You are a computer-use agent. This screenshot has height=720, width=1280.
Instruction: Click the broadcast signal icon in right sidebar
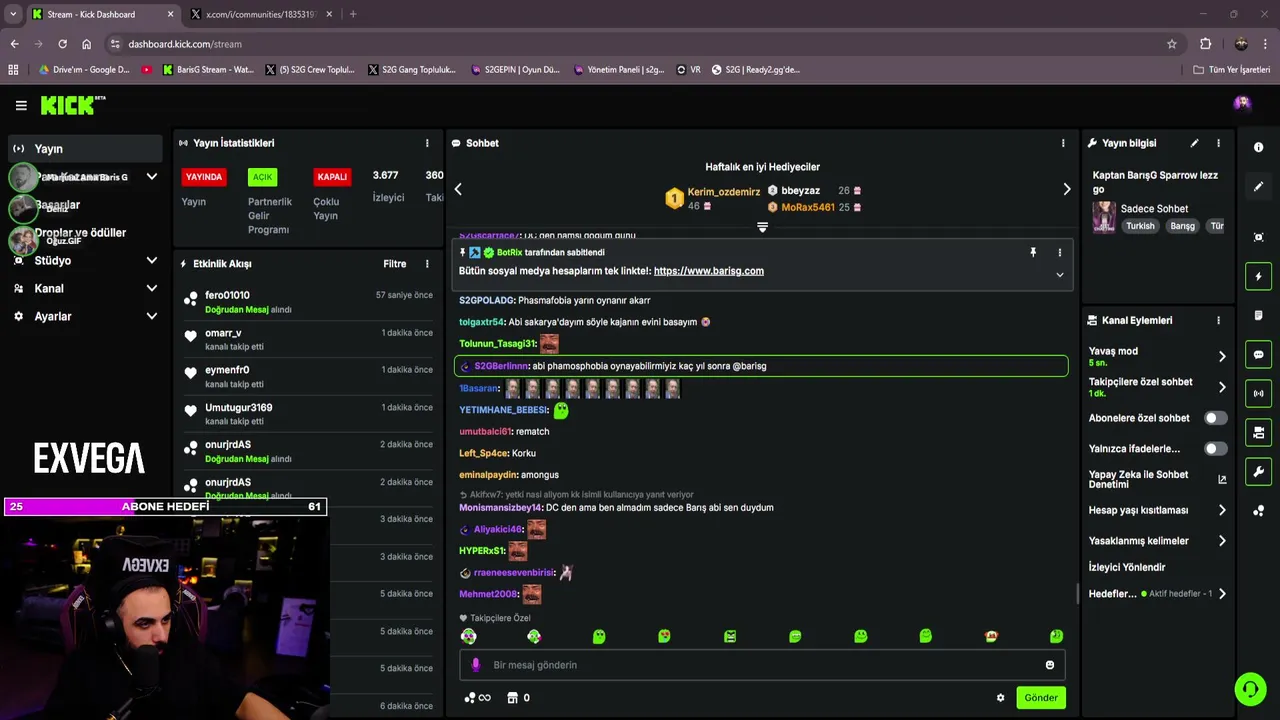1258,393
